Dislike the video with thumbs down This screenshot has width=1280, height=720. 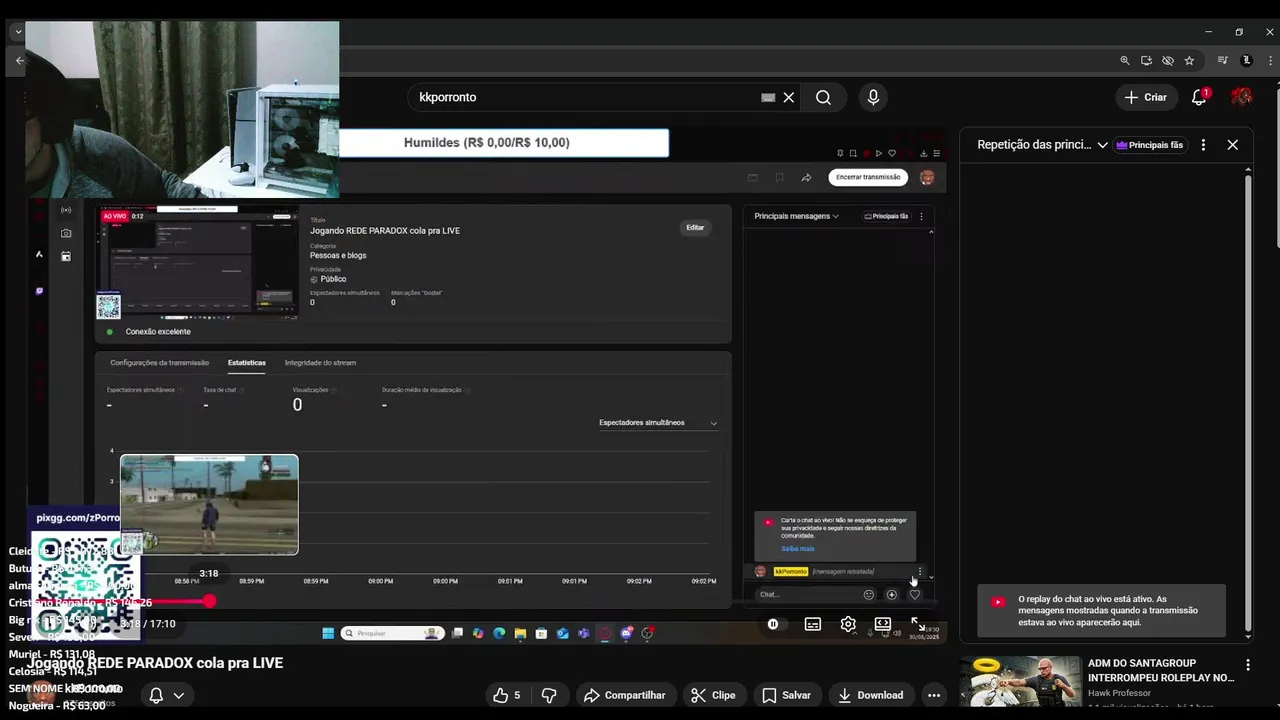click(549, 695)
